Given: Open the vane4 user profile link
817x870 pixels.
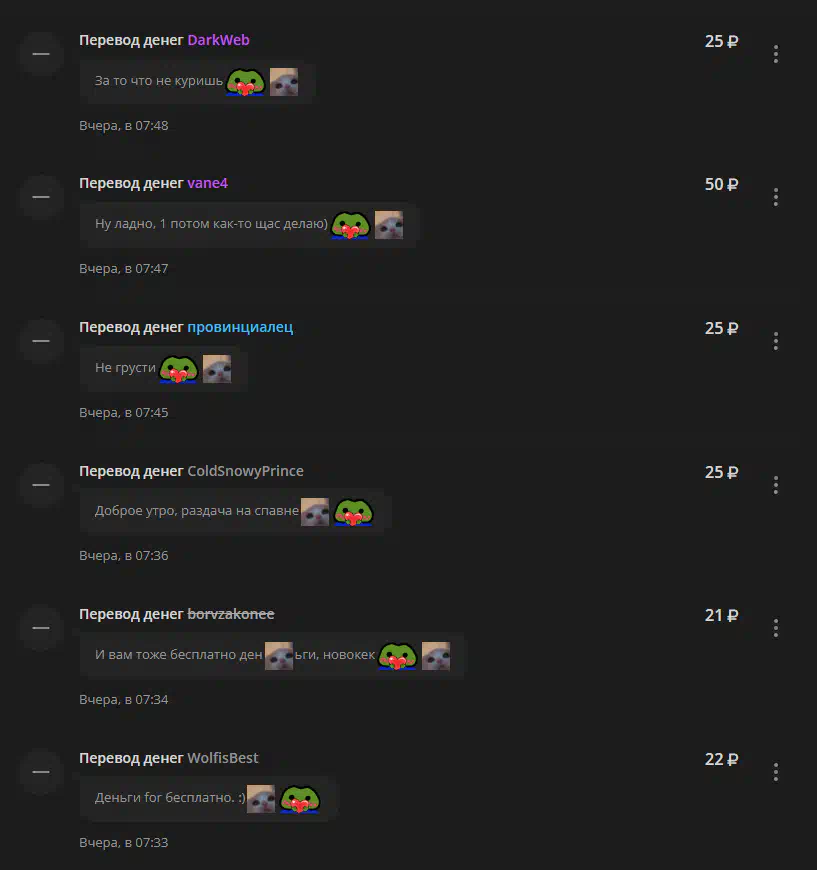Looking at the screenshot, I should click(x=207, y=183).
